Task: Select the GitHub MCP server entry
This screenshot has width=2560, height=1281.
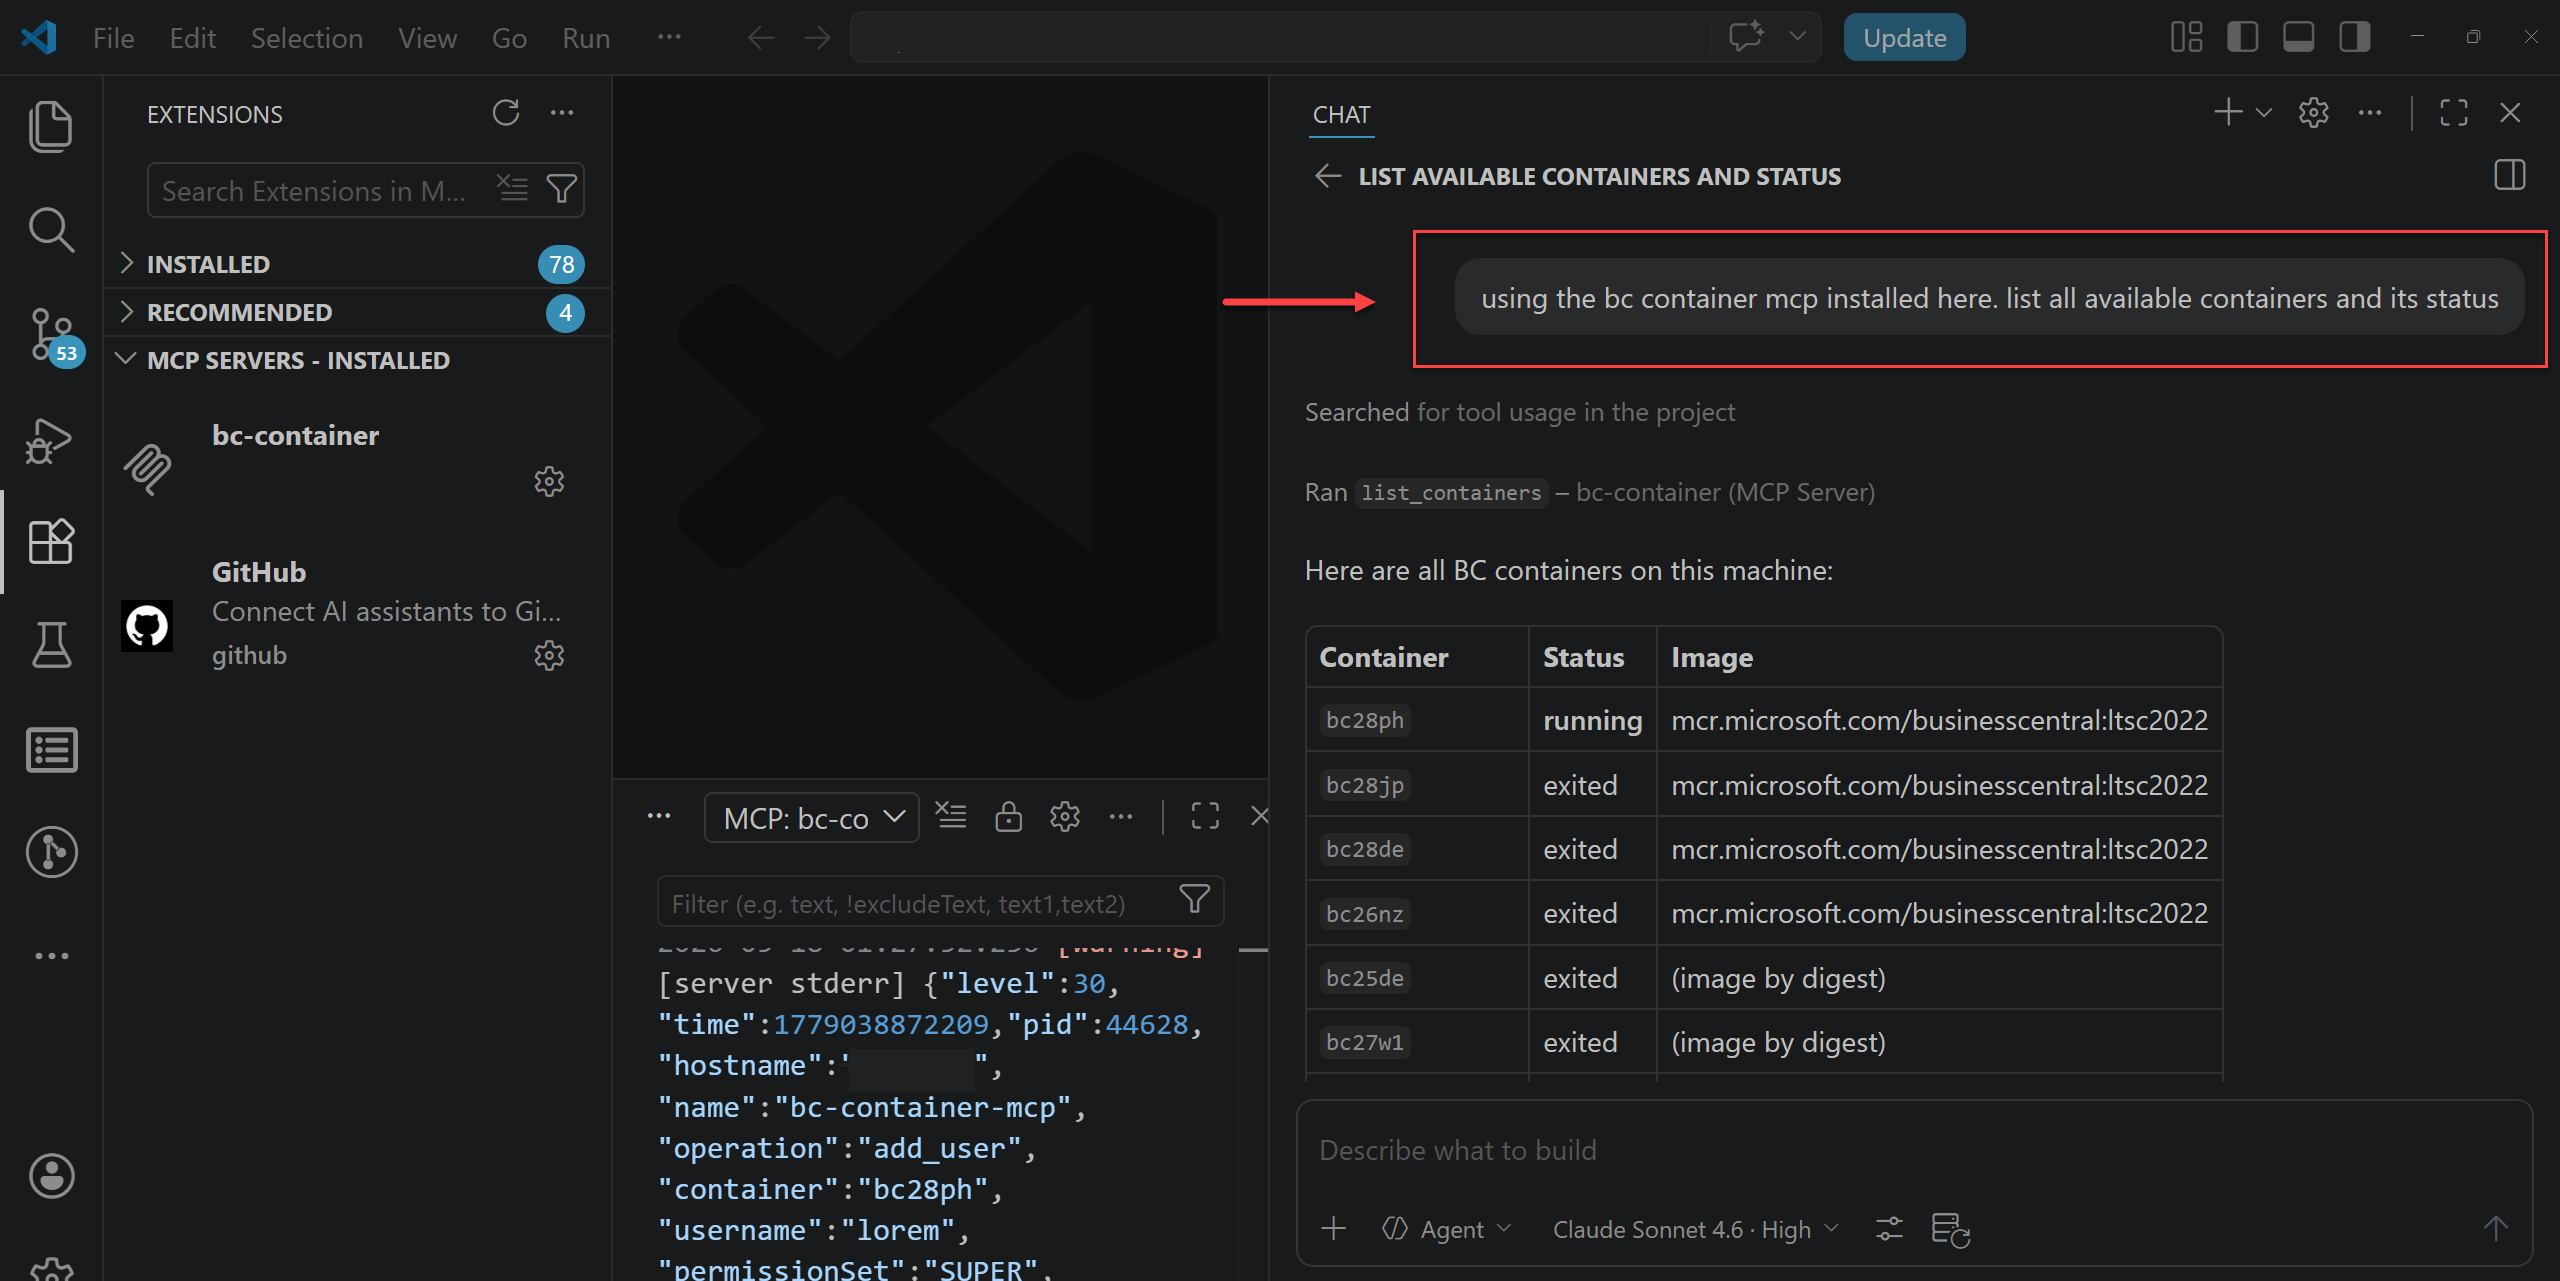Action: (357, 614)
